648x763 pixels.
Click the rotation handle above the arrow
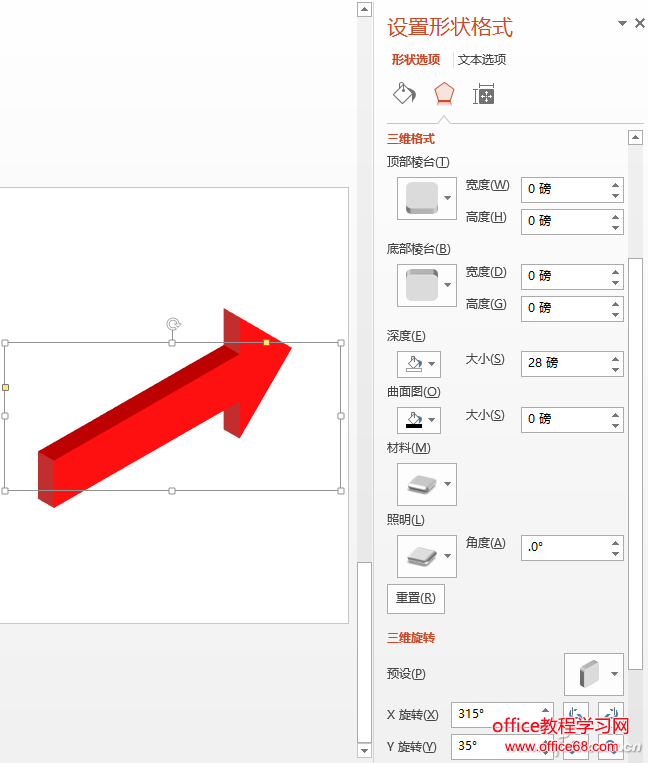[x=173, y=324]
